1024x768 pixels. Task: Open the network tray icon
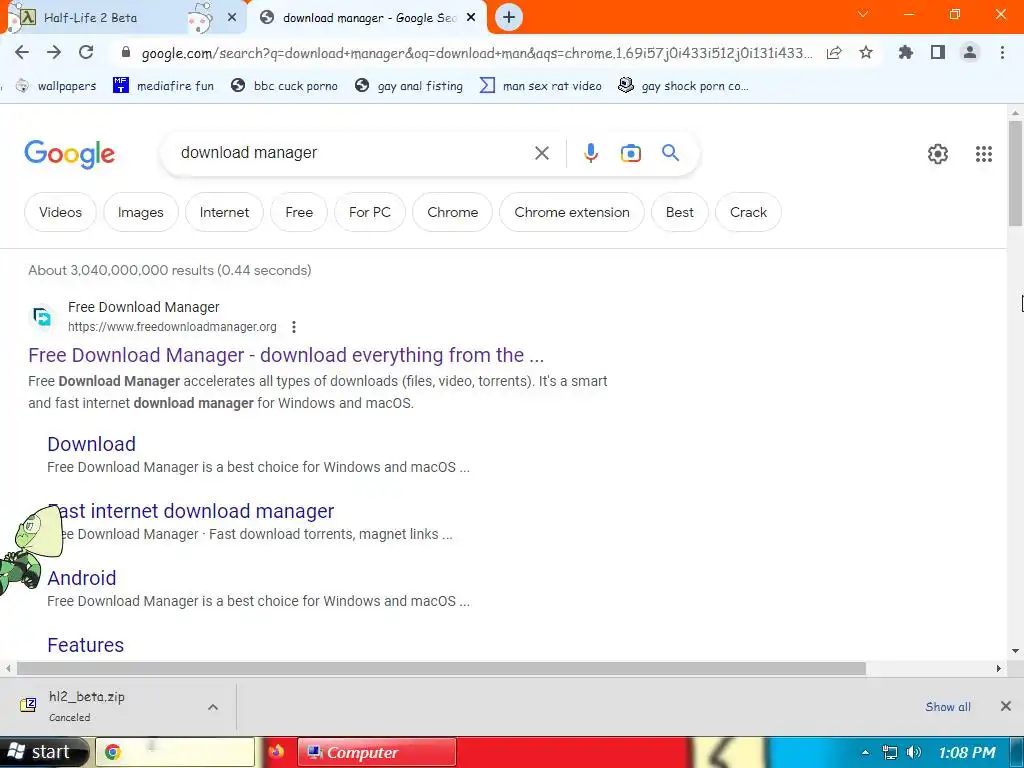889,752
